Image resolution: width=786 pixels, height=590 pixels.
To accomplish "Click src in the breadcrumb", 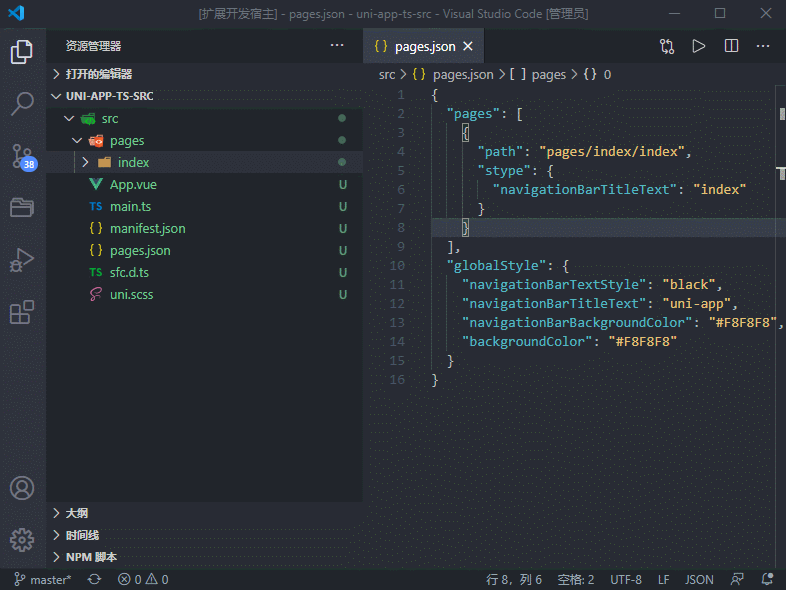I will (x=387, y=75).
